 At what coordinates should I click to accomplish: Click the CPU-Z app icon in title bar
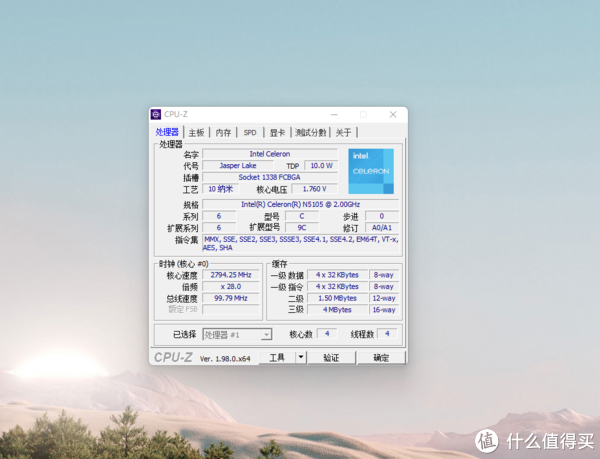pyautogui.click(x=156, y=114)
